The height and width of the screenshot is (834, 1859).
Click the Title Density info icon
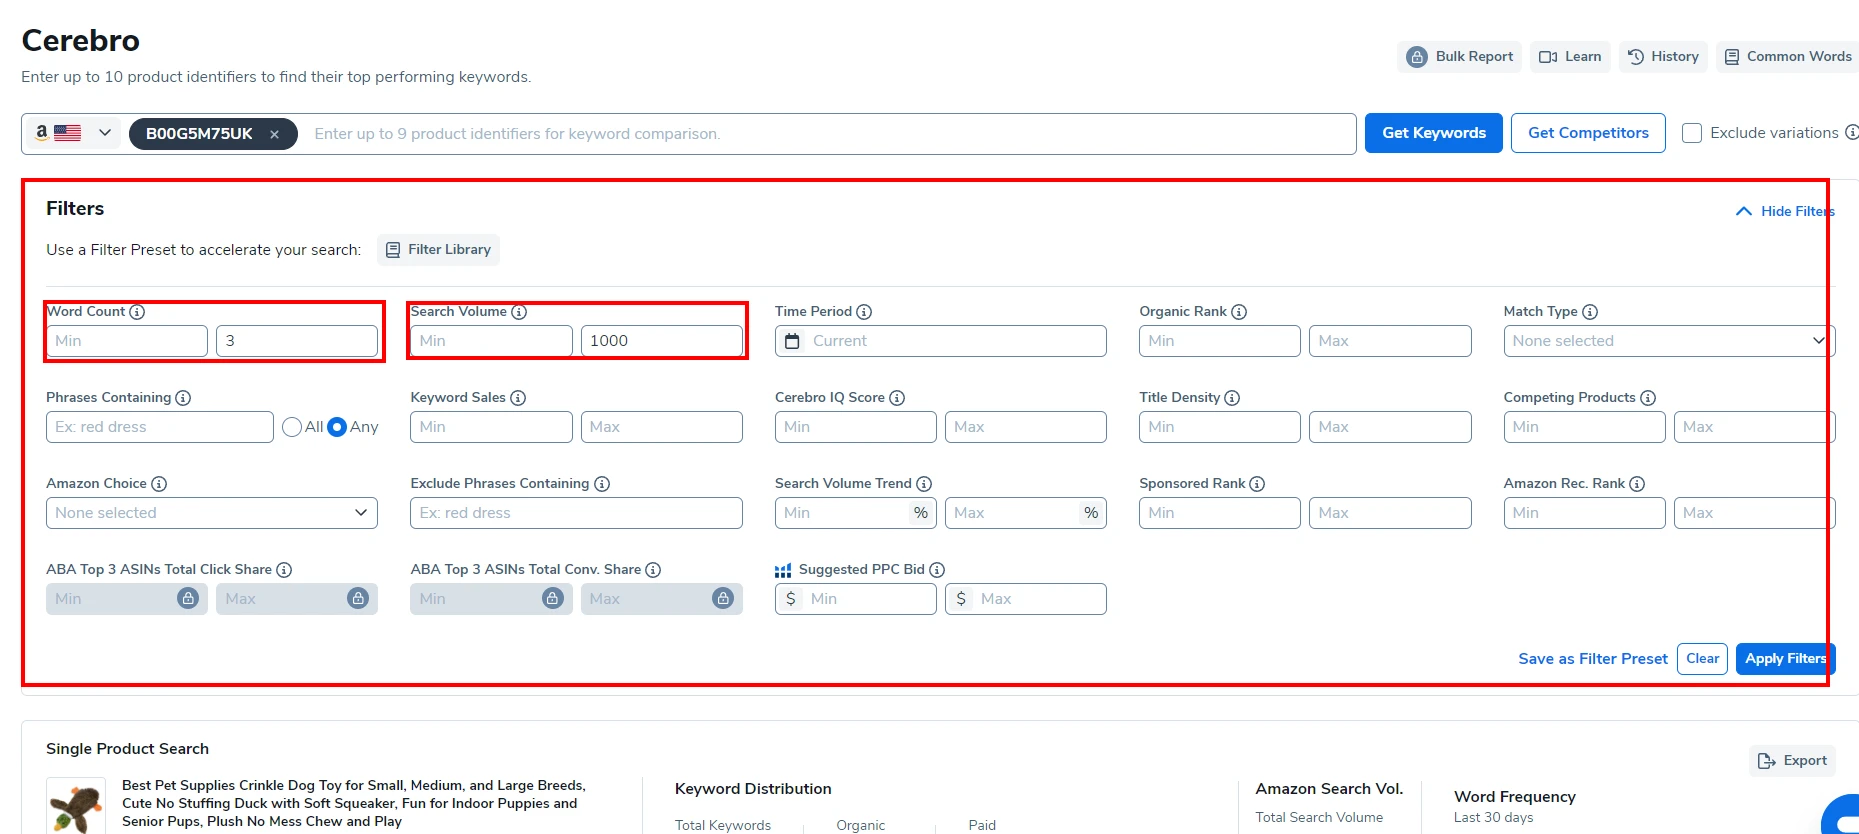(x=1232, y=398)
